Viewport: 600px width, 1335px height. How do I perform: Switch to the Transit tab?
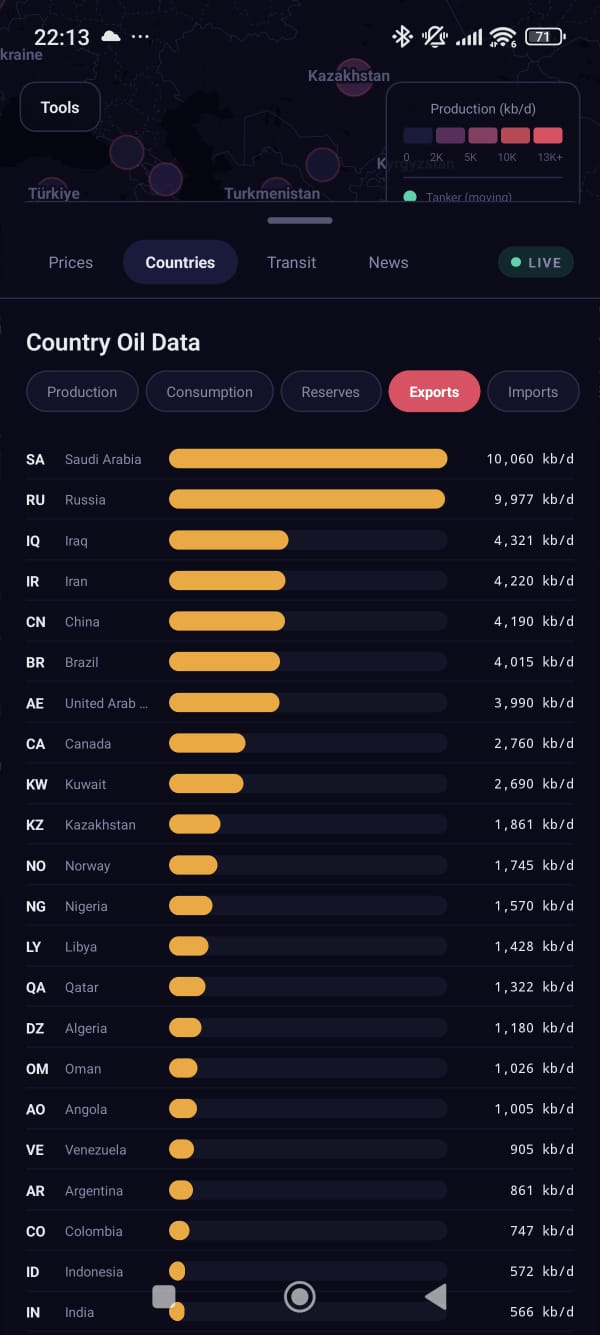[x=291, y=262]
